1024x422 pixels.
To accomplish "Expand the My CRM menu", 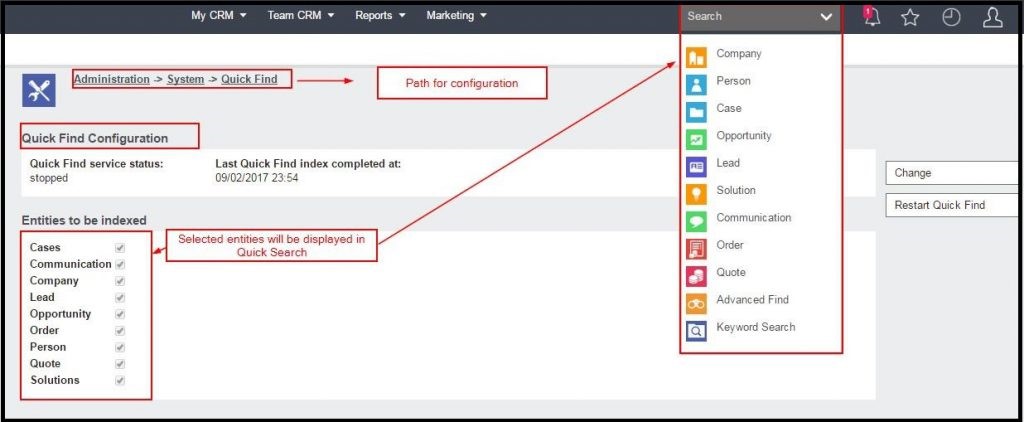I will 219,16.
